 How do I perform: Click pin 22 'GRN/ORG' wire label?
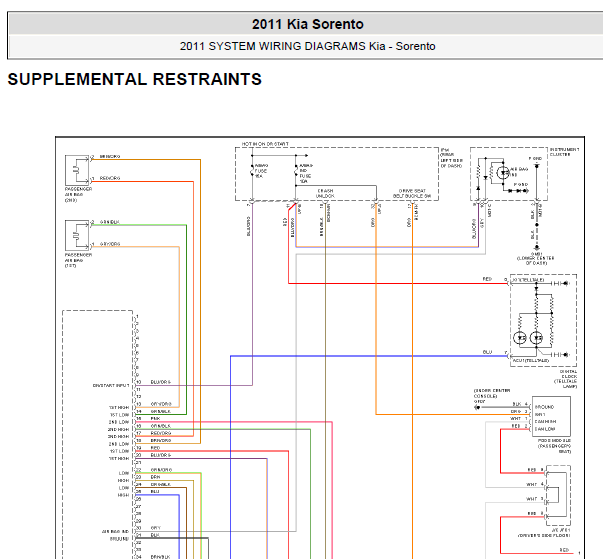(161, 470)
